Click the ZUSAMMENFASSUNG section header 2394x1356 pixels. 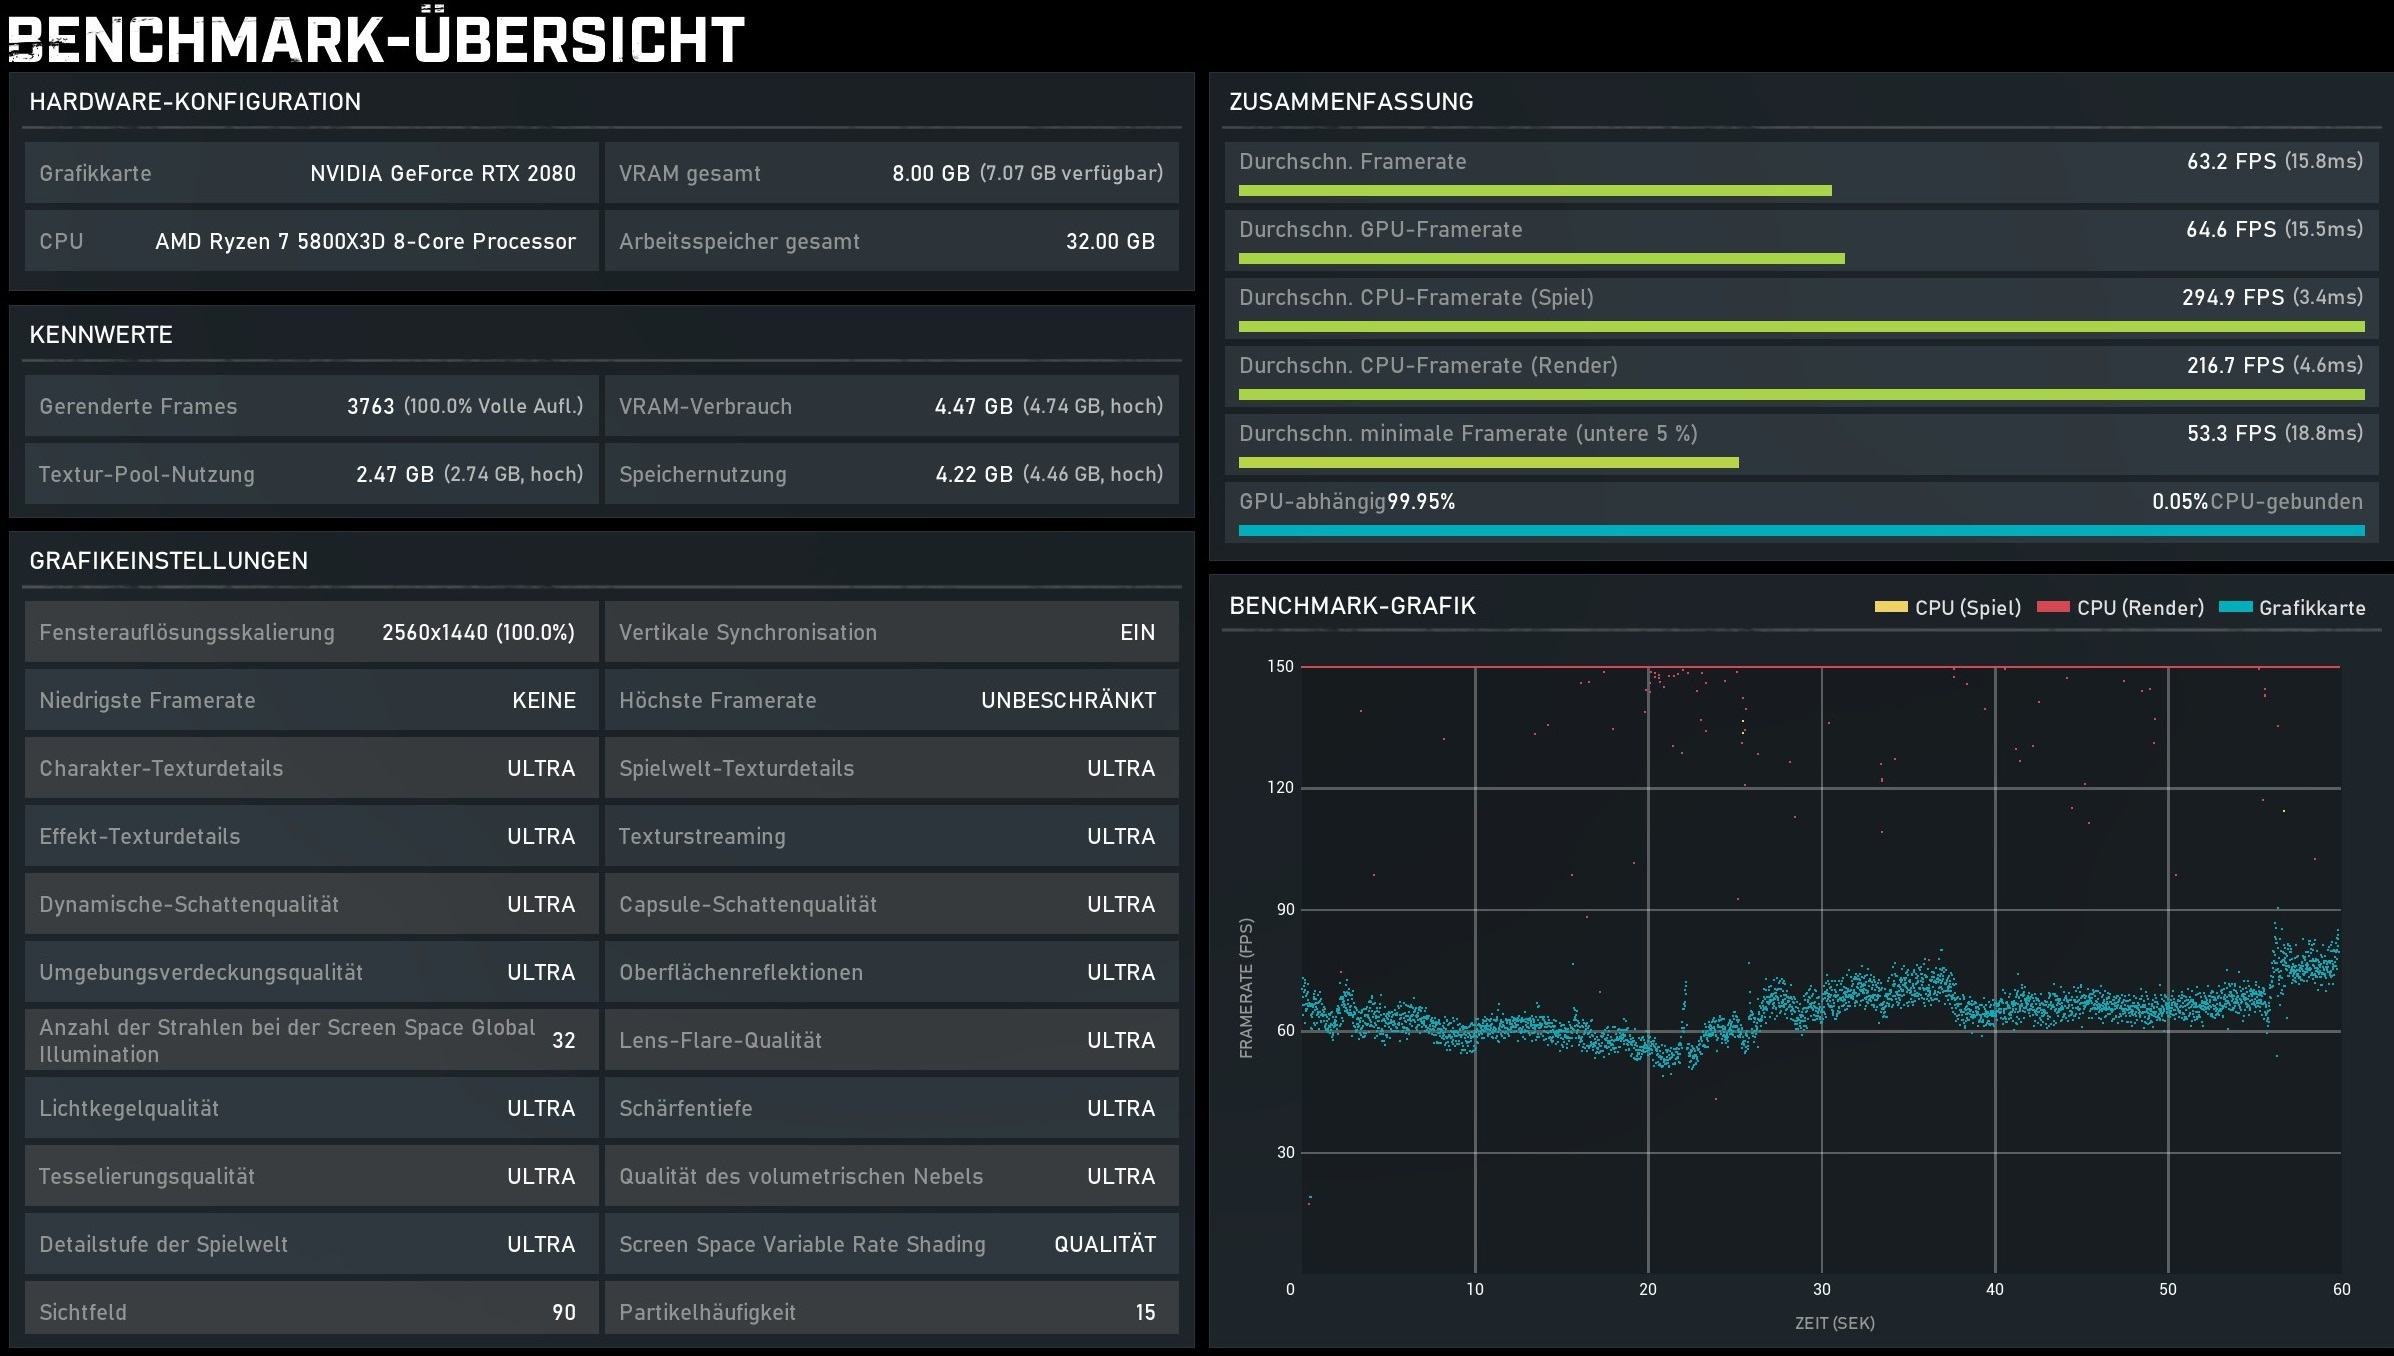(x=1350, y=102)
